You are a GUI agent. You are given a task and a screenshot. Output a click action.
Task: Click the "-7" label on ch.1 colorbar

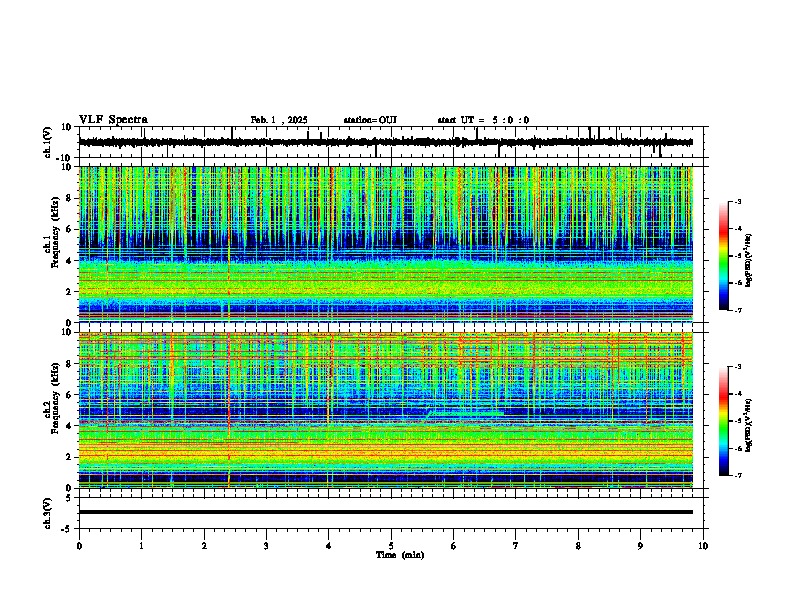tap(738, 310)
